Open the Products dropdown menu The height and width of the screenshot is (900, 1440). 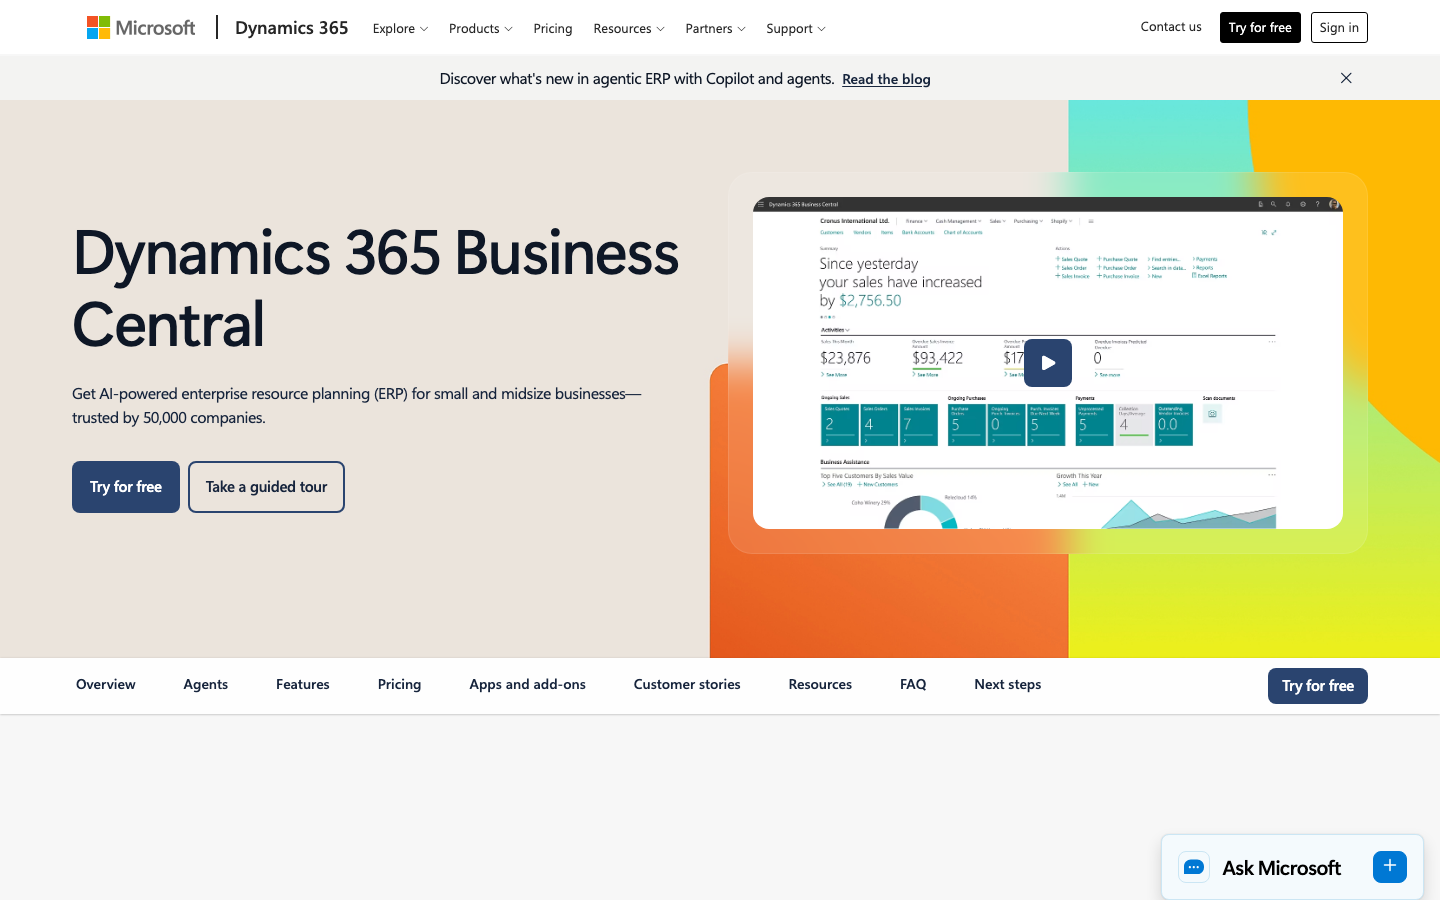coord(480,28)
